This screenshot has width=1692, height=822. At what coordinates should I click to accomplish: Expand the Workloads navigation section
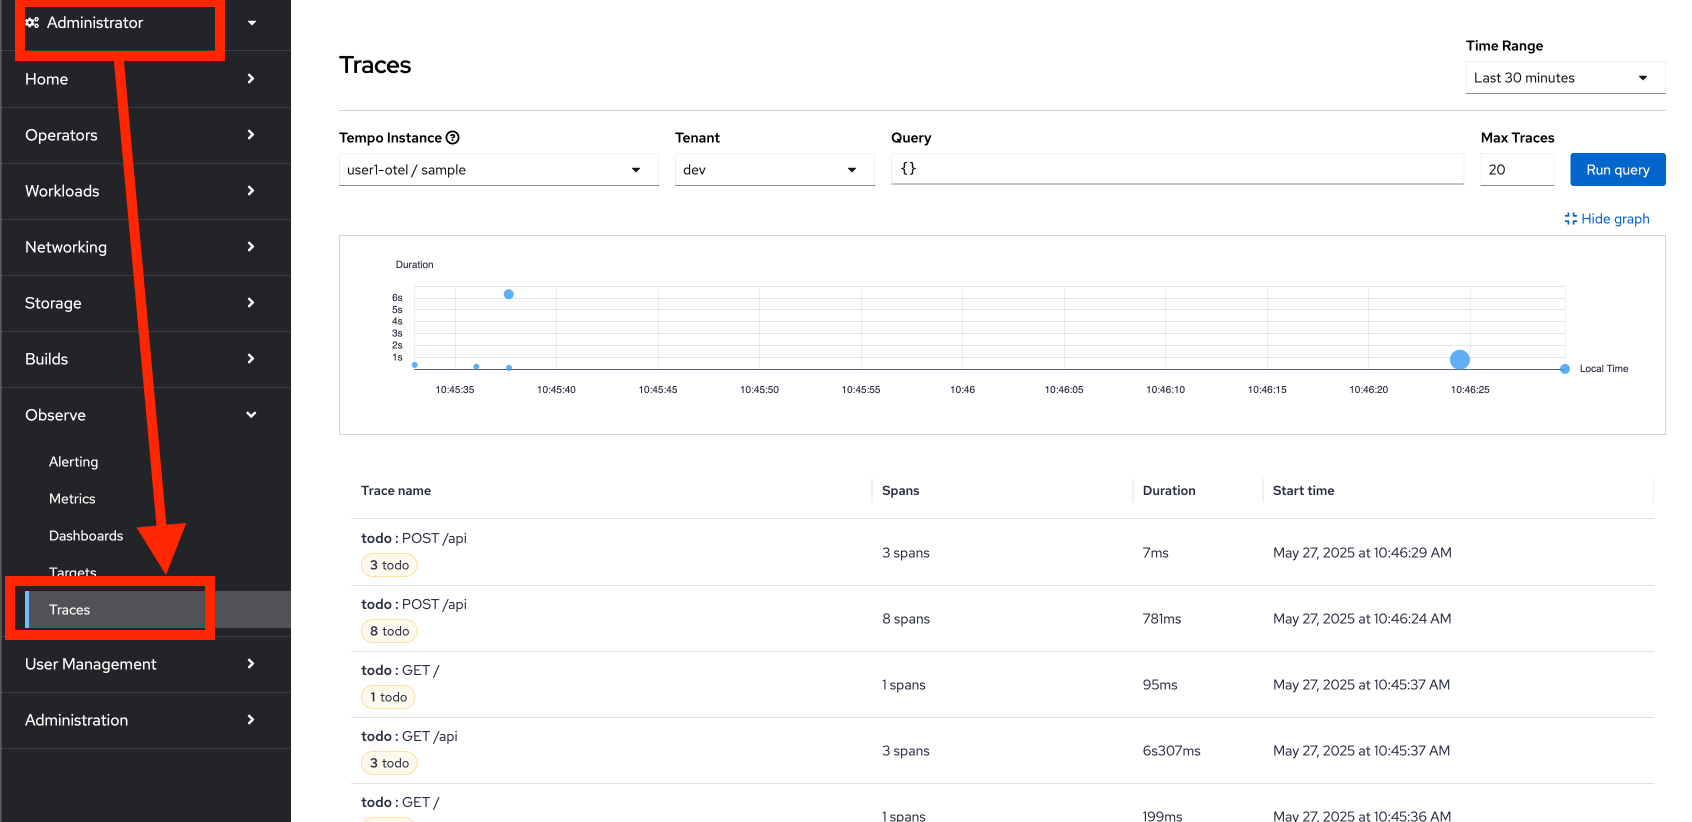click(145, 191)
